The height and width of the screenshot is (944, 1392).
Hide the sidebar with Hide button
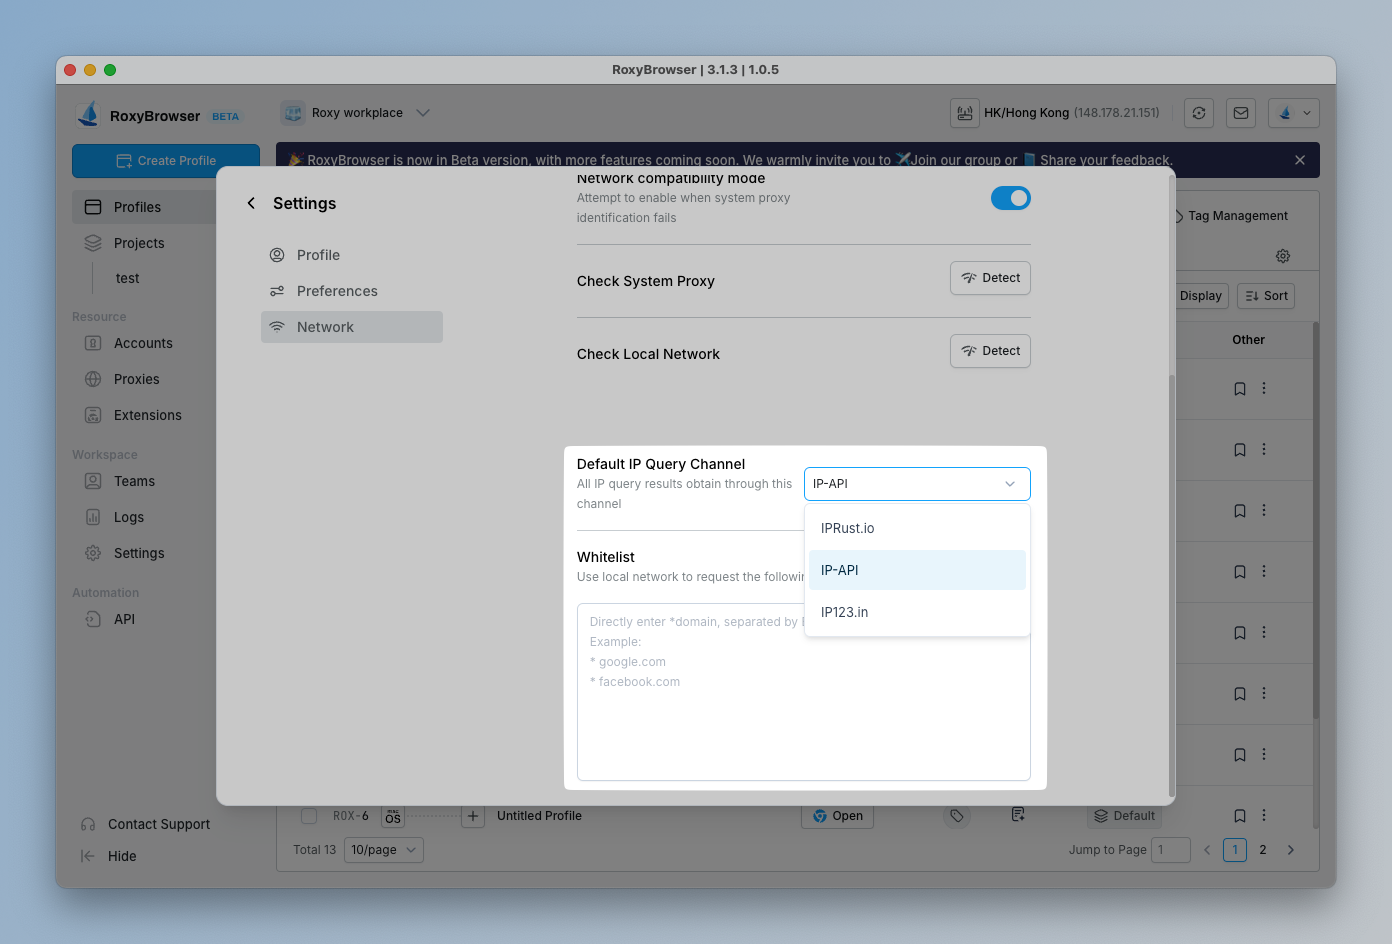pos(109,856)
